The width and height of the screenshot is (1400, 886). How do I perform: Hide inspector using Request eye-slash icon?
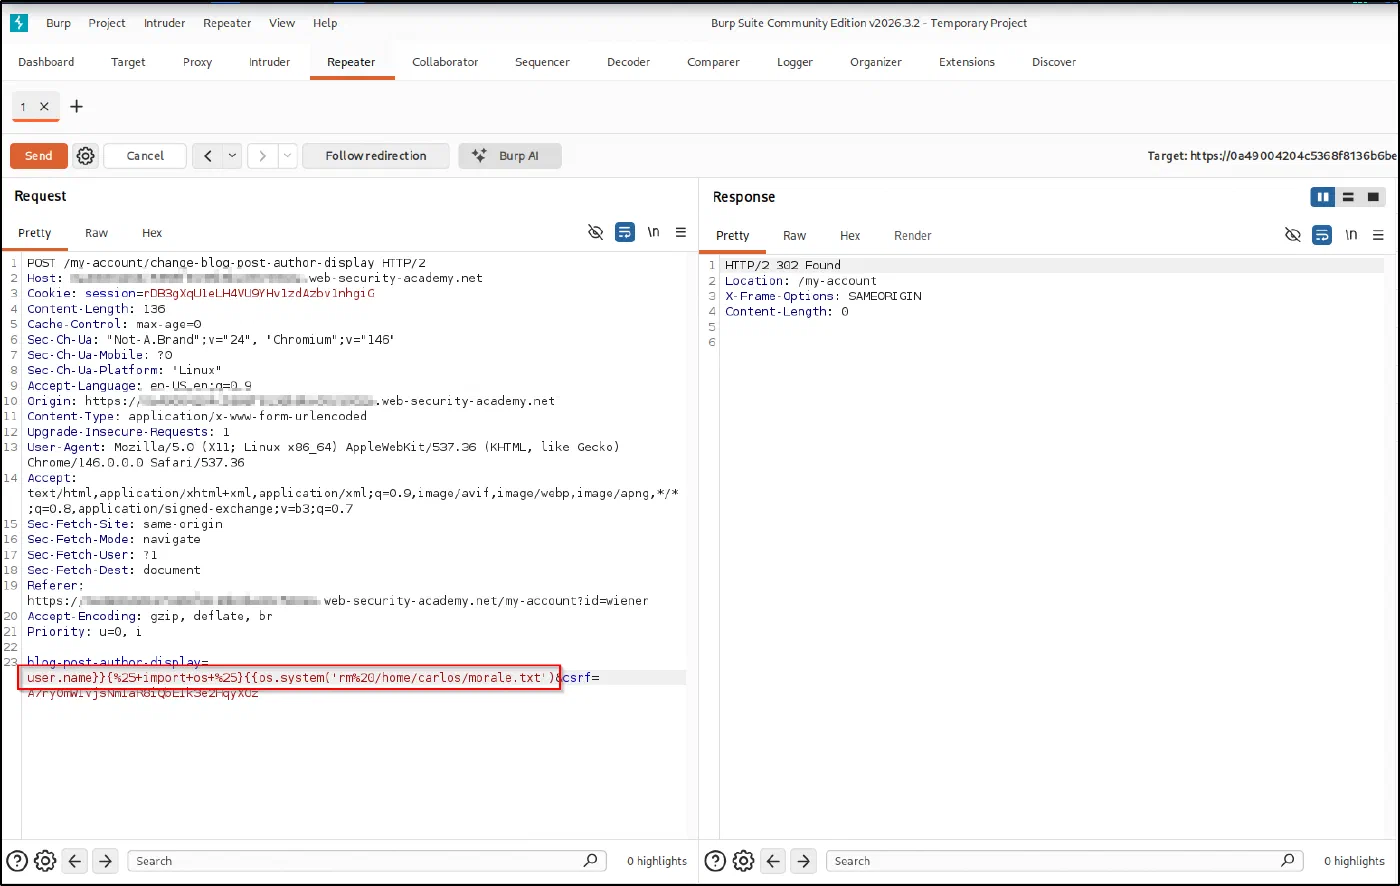596,232
